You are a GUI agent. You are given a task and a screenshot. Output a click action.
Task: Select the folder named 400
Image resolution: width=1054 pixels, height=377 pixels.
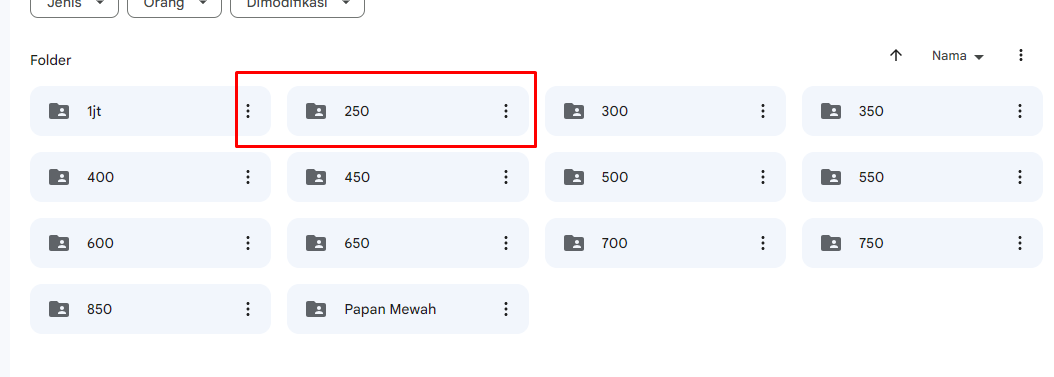pos(151,177)
